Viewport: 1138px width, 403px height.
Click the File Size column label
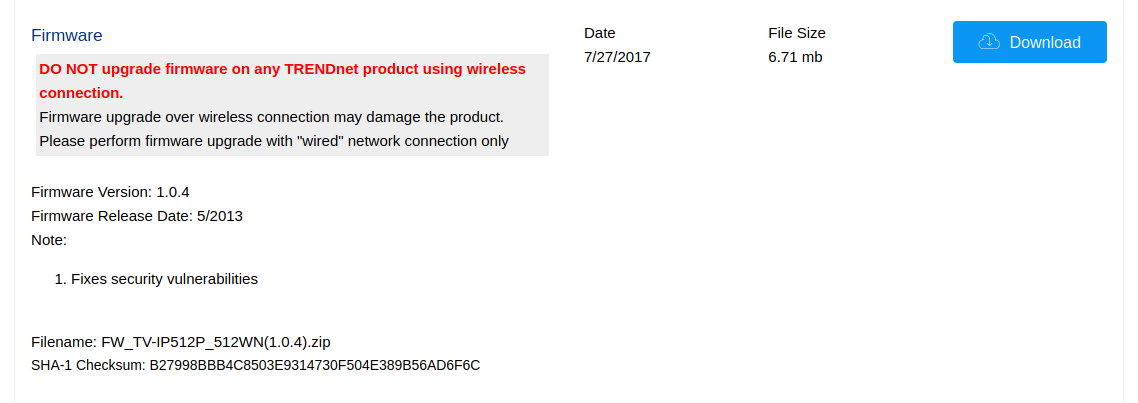(797, 33)
